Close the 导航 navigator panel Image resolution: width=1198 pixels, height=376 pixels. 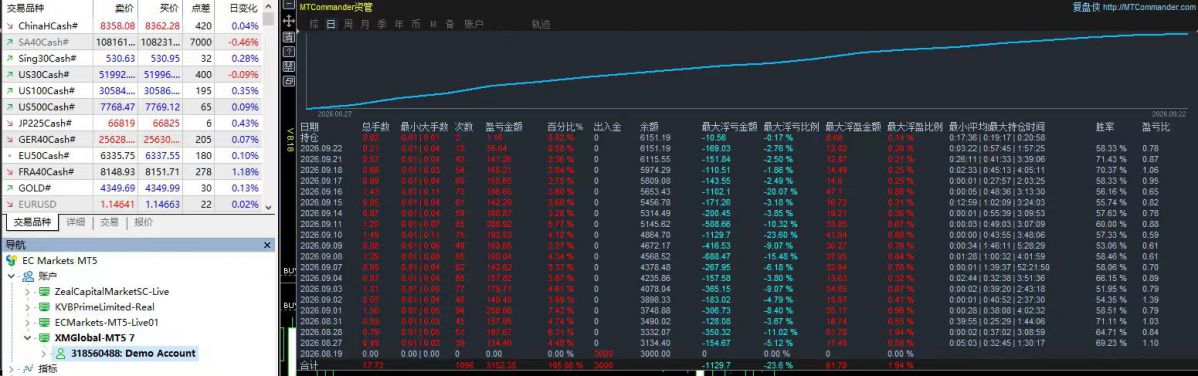tap(267, 245)
